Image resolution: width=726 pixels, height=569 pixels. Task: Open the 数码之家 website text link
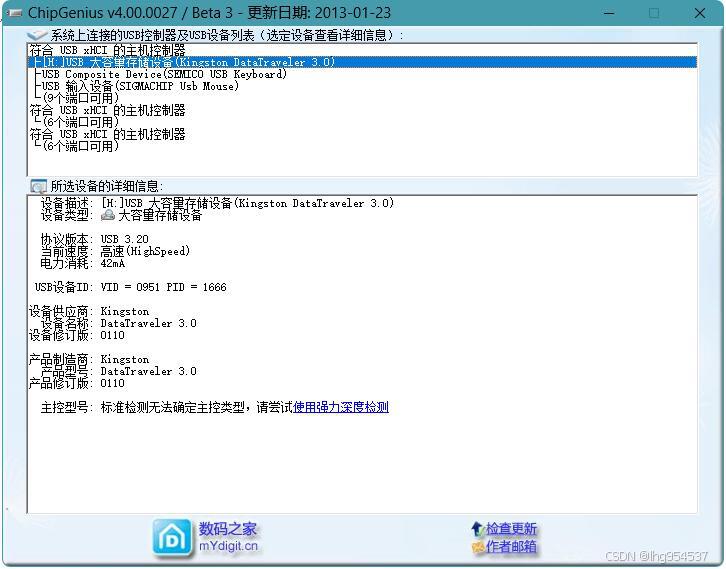228,529
